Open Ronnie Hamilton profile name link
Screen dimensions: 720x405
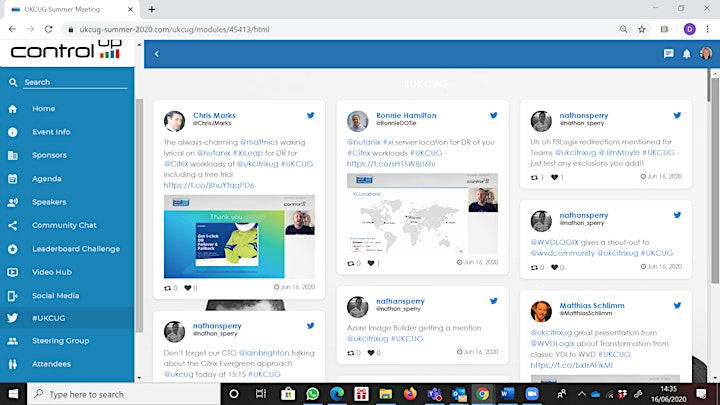(406, 115)
